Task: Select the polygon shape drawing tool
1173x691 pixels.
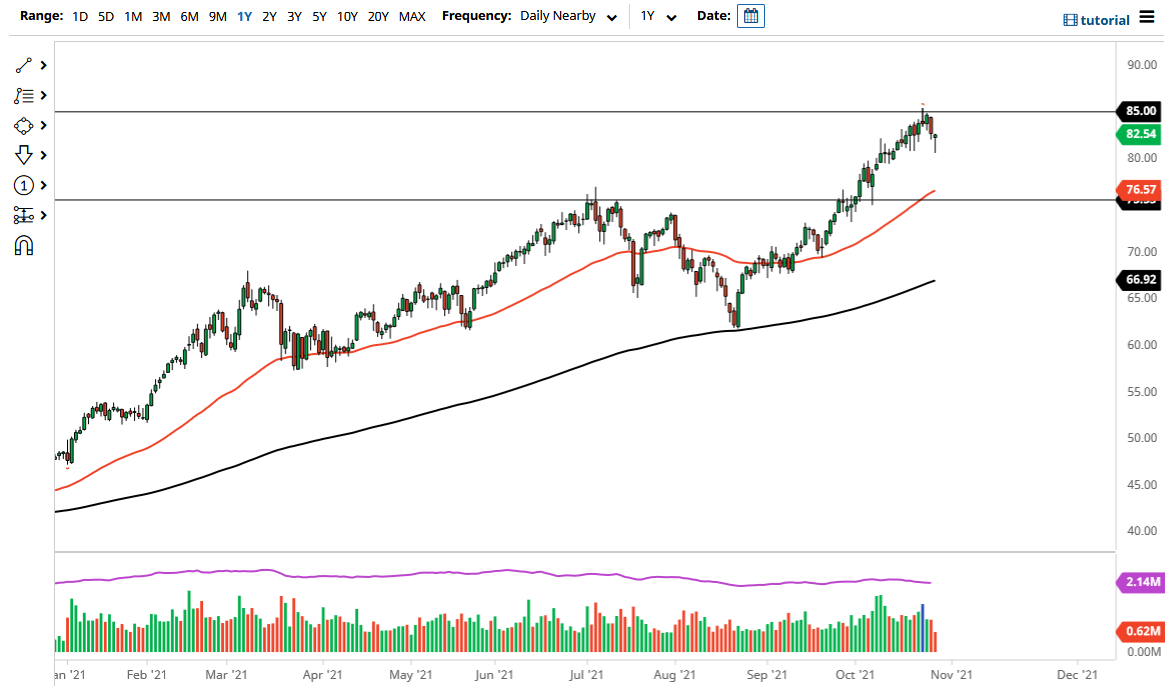Action: 23,125
